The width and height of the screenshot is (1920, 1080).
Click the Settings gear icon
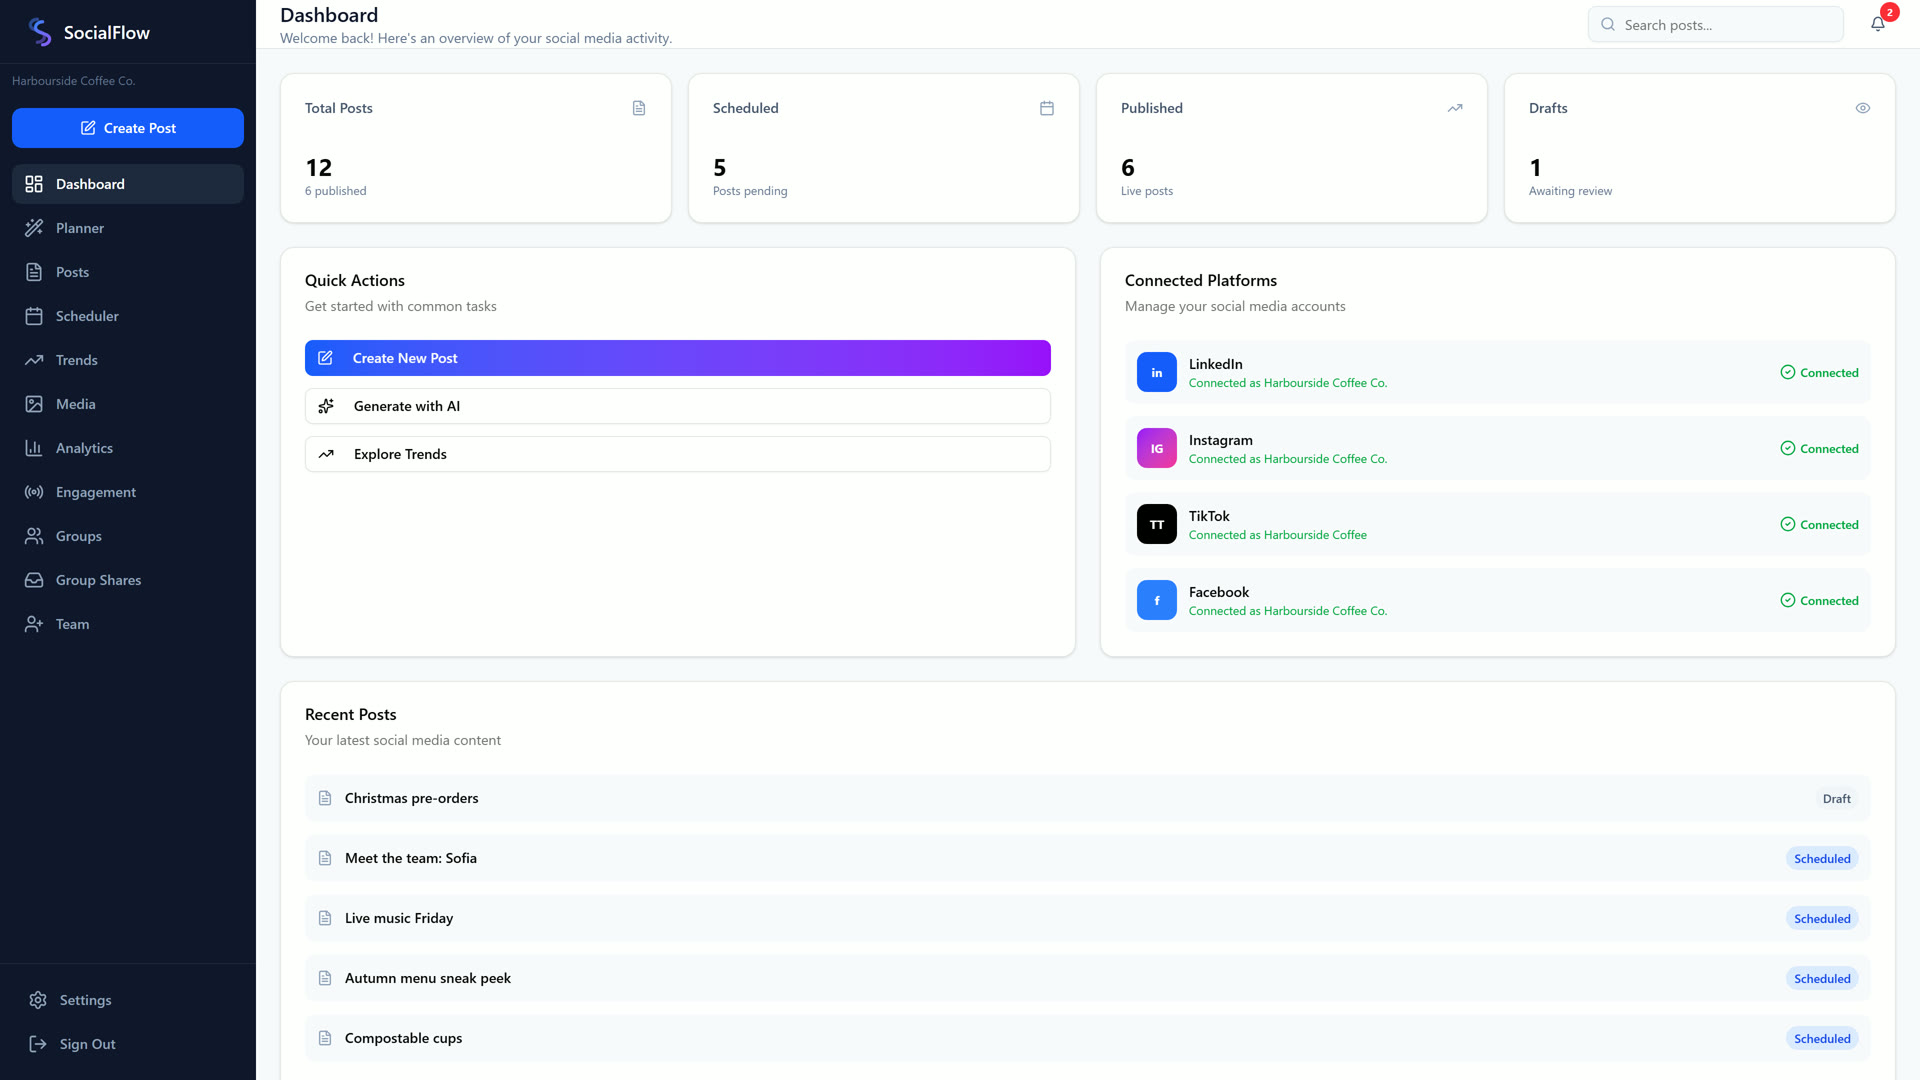[38, 1000]
